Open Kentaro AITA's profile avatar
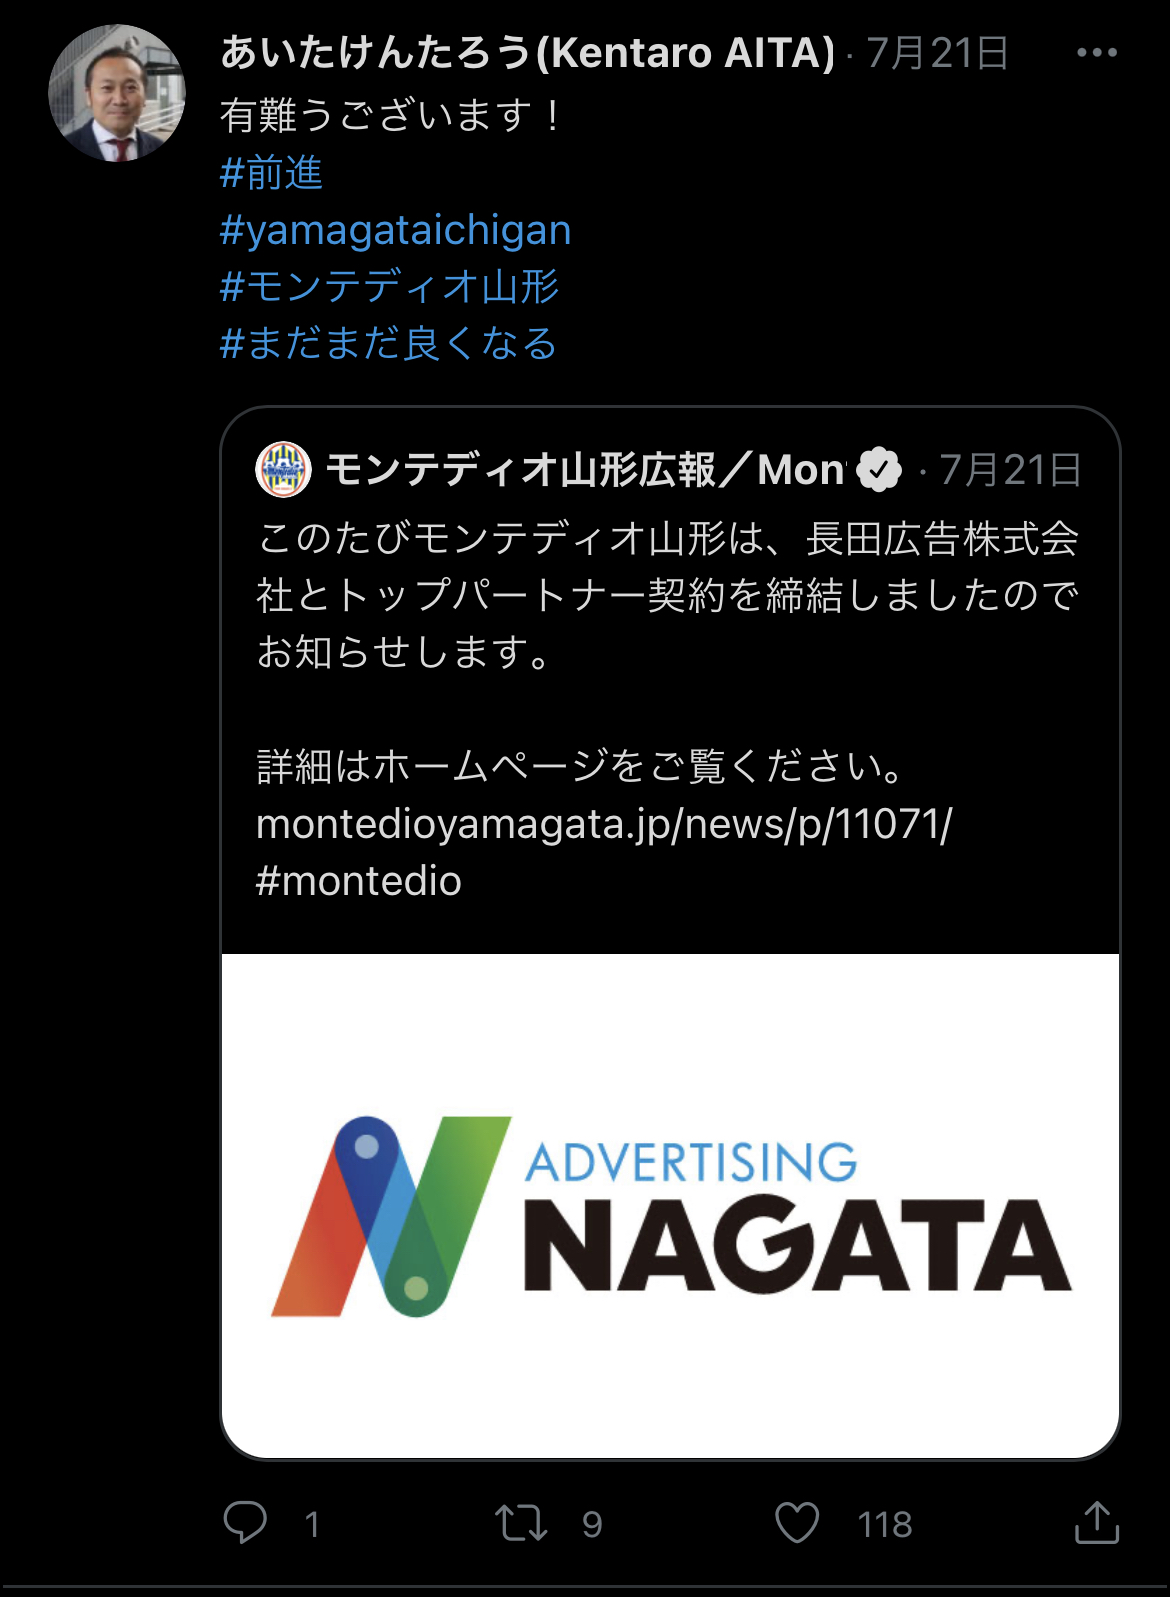The width and height of the screenshot is (1170, 1597). [x=117, y=93]
